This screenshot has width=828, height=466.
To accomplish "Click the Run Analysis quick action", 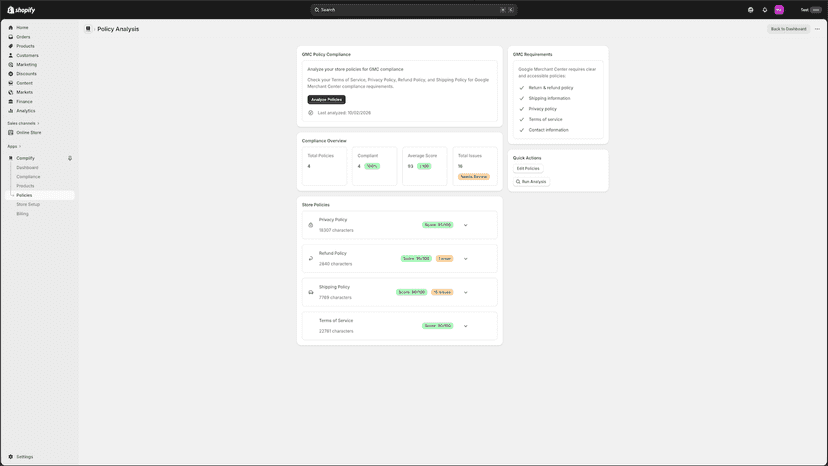I will point(531,182).
